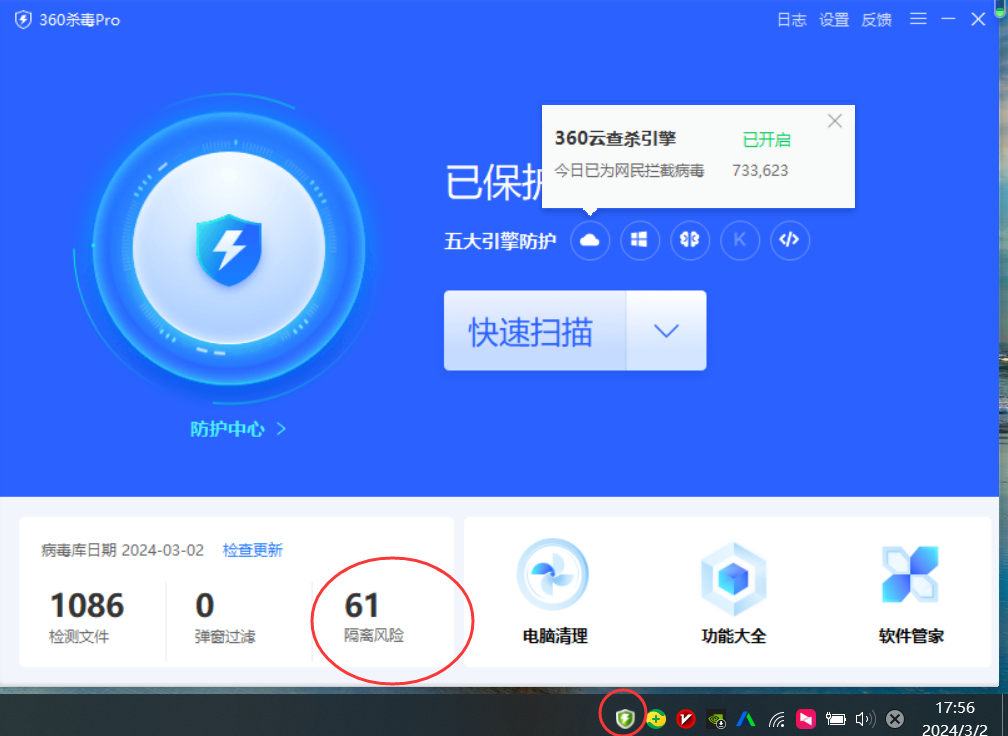The width and height of the screenshot is (1008, 736).
Task: Click the cloud scan engine icon
Action: tap(590, 240)
